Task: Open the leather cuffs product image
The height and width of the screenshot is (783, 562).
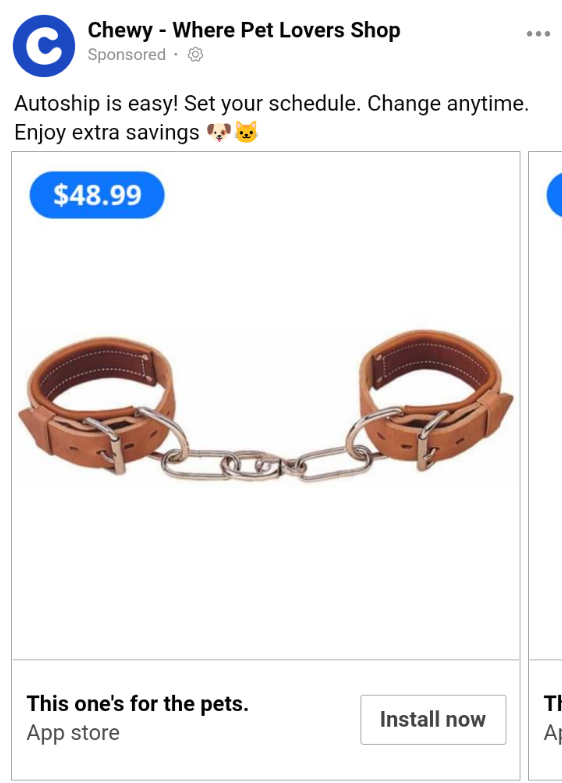Action: 266,405
